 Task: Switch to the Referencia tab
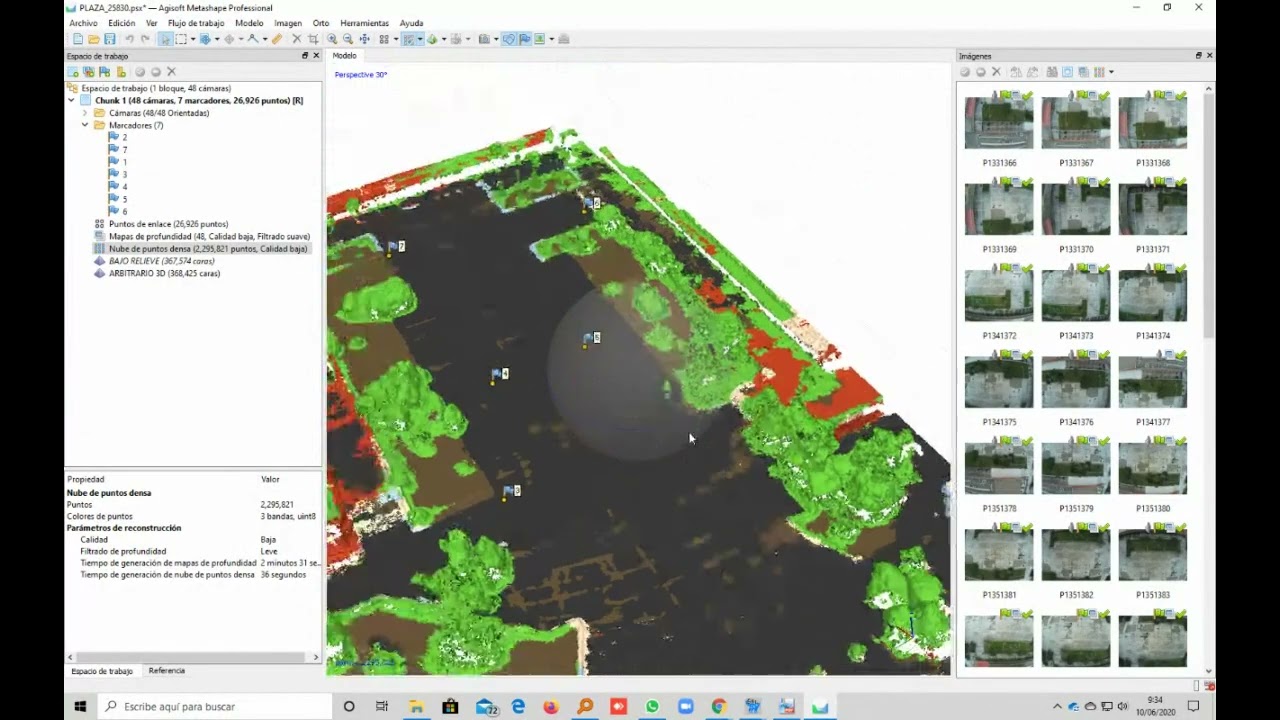point(166,671)
